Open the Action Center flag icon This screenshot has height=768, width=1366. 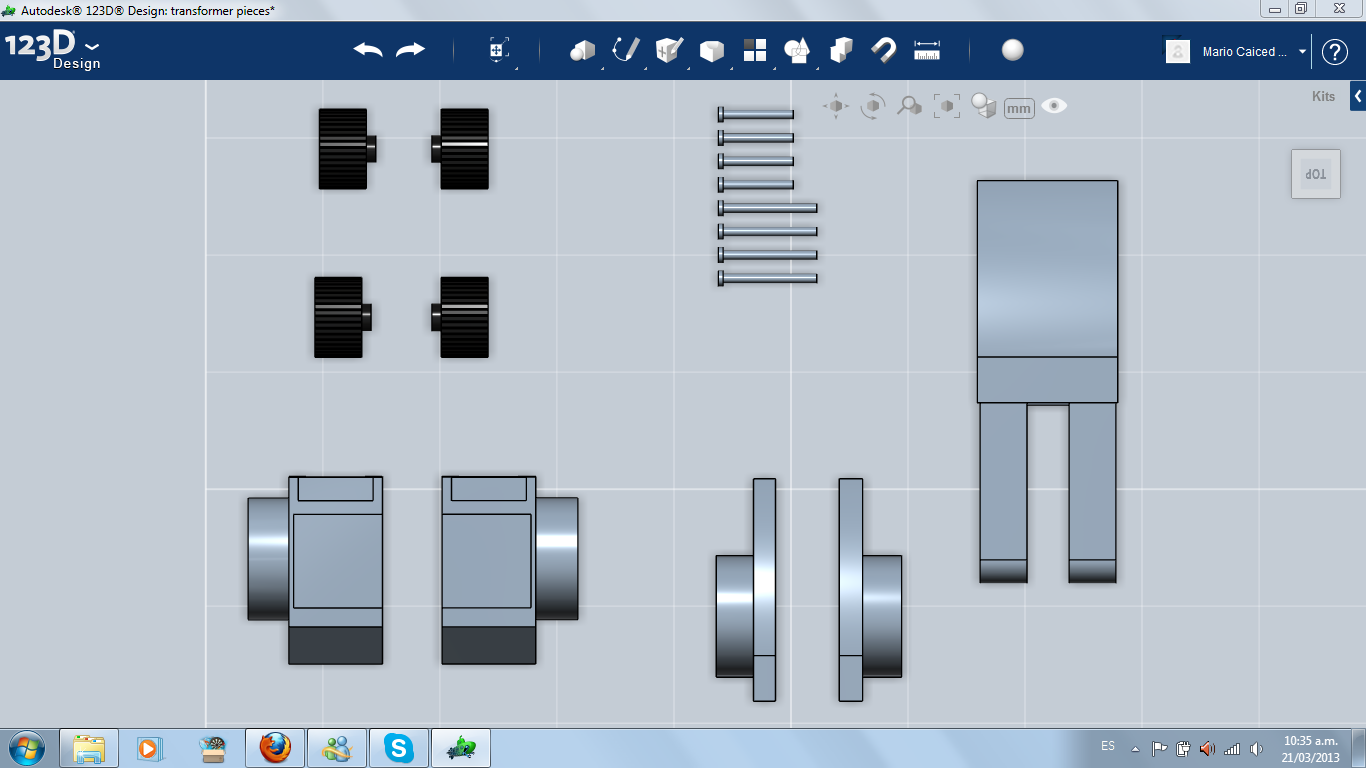pos(1160,748)
